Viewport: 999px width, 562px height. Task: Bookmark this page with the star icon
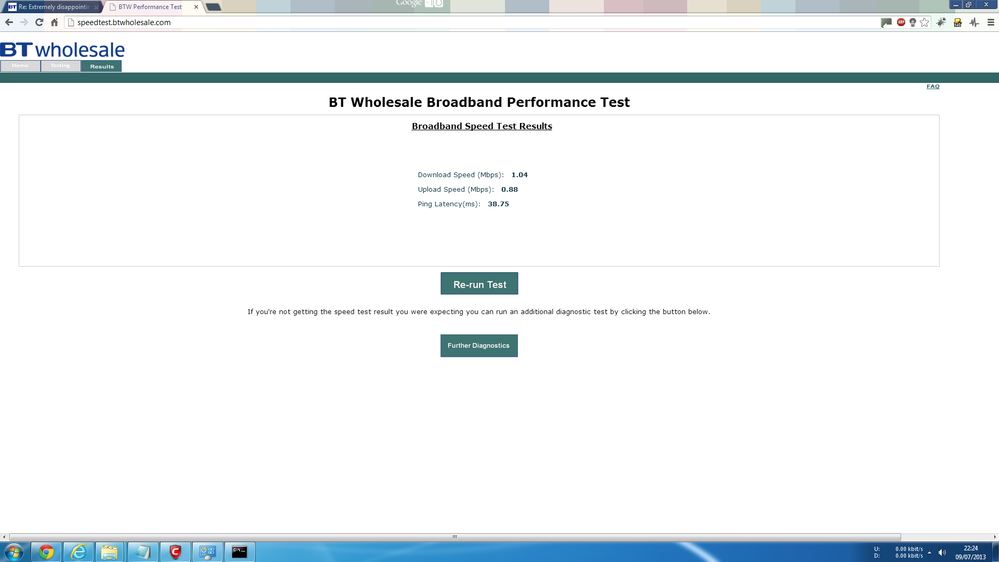(924, 22)
